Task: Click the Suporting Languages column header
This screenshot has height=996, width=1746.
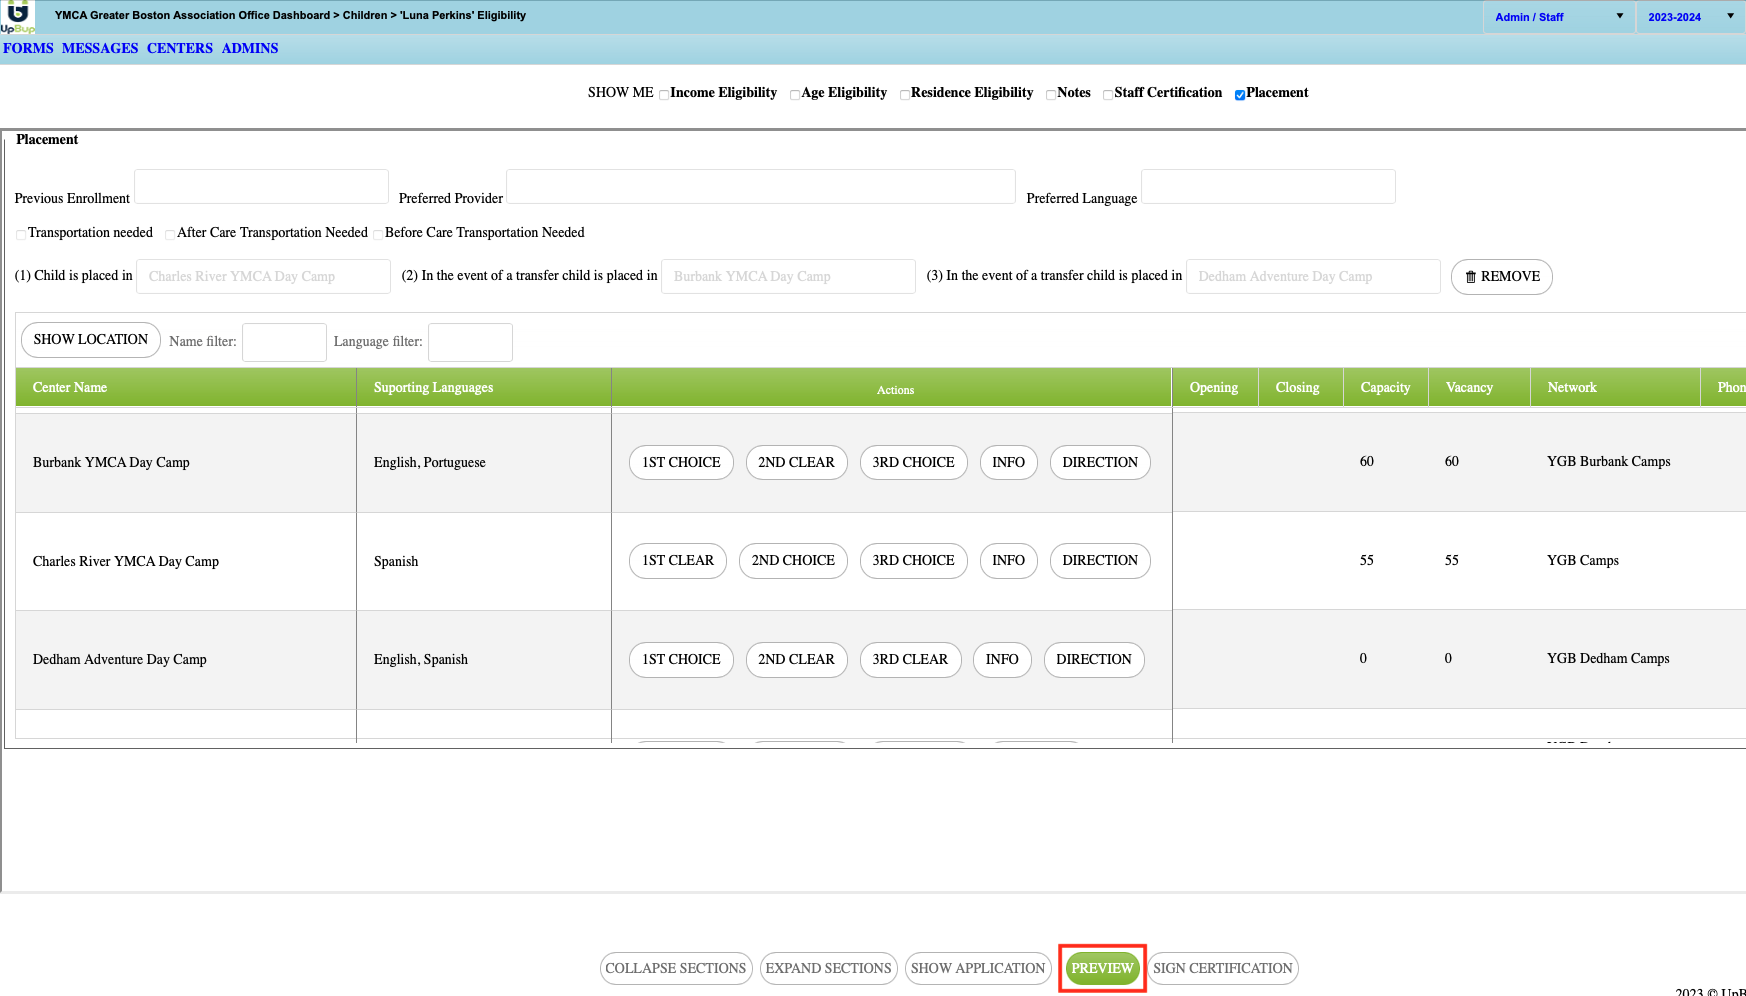Action: click(484, 387)
